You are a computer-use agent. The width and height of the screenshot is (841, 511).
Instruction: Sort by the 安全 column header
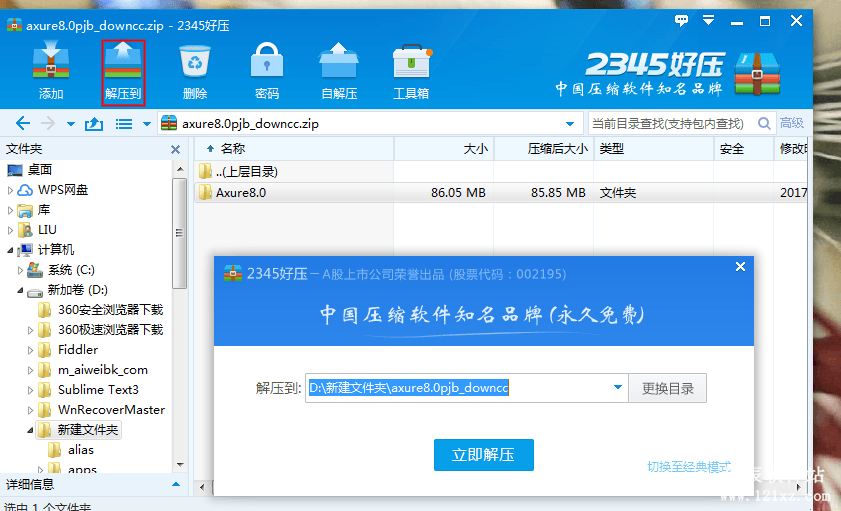[x=744, y=149]
